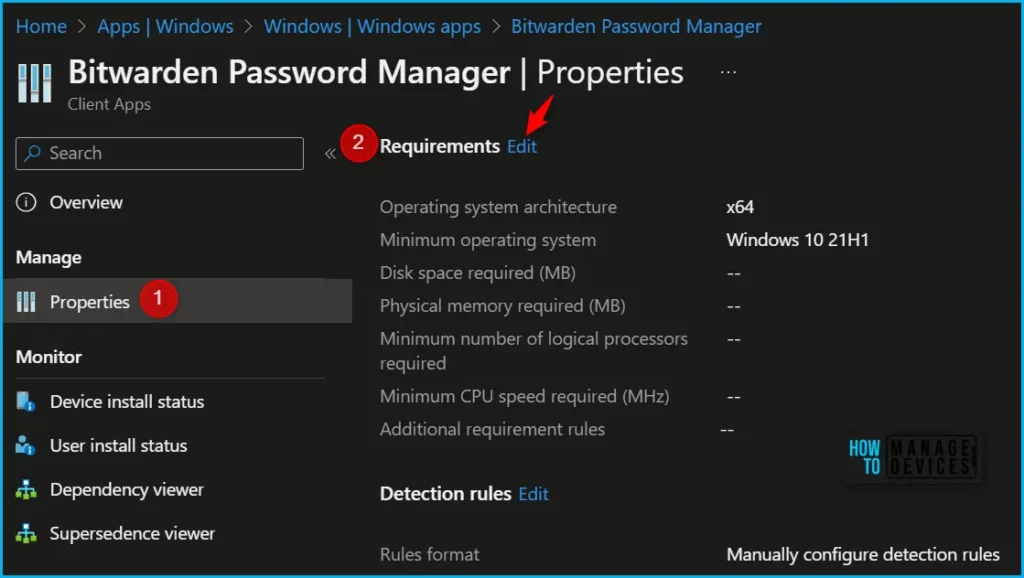1024x578 pixels.
Task: Open Dependency viewer
Action: pos(127,489)
